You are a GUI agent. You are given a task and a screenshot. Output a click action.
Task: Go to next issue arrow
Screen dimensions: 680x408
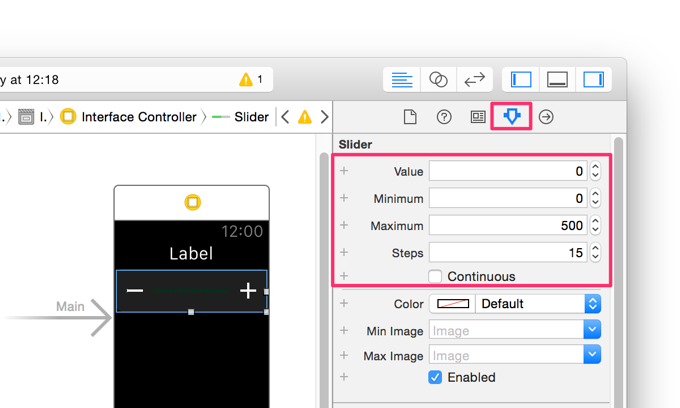[324, 117]
